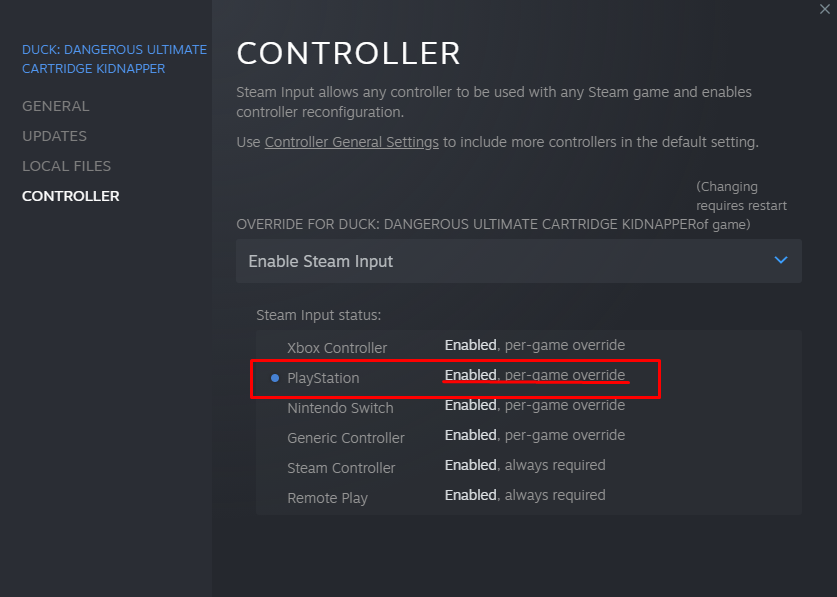
Task: Click the Steam Input status label
Action: point(318,315)
